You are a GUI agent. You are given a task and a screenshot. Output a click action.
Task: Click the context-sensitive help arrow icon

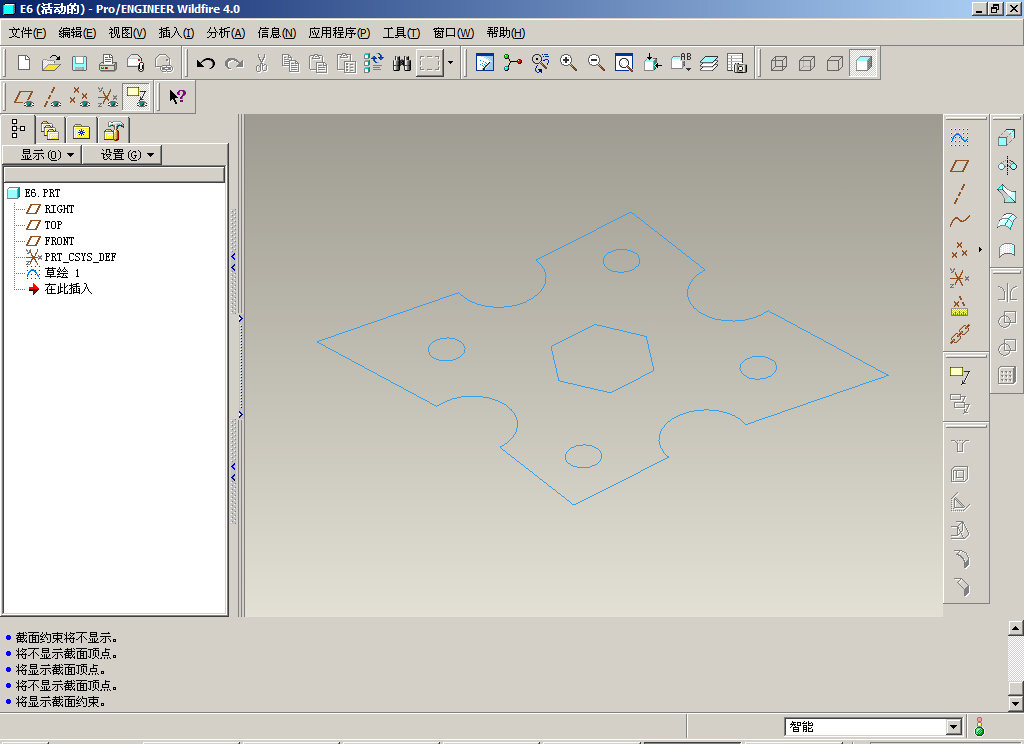pyautogui.click(x=177, y=97)
